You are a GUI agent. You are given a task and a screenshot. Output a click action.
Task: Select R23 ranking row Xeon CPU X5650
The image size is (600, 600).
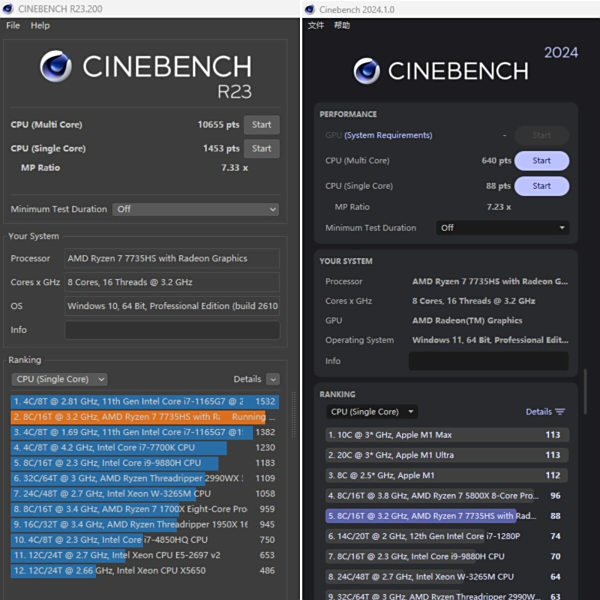pyautogui.click(x=143, y=571)
